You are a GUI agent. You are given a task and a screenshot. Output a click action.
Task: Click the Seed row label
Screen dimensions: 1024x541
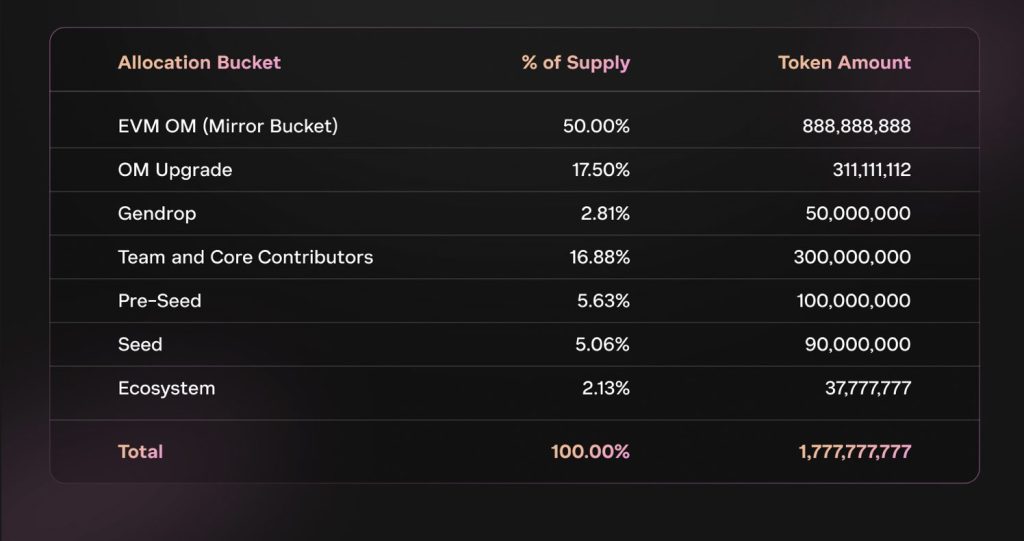pyautogui.click(x=140, y=344)
